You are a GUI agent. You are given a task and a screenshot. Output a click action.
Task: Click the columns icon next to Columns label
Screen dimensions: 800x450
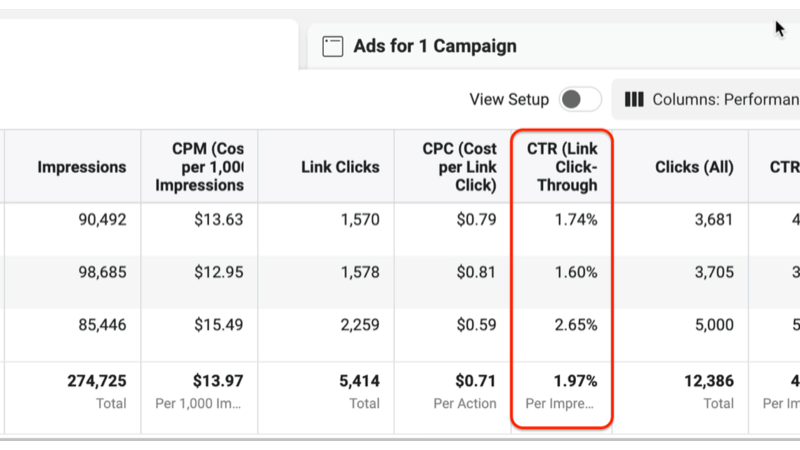[634, 99]
